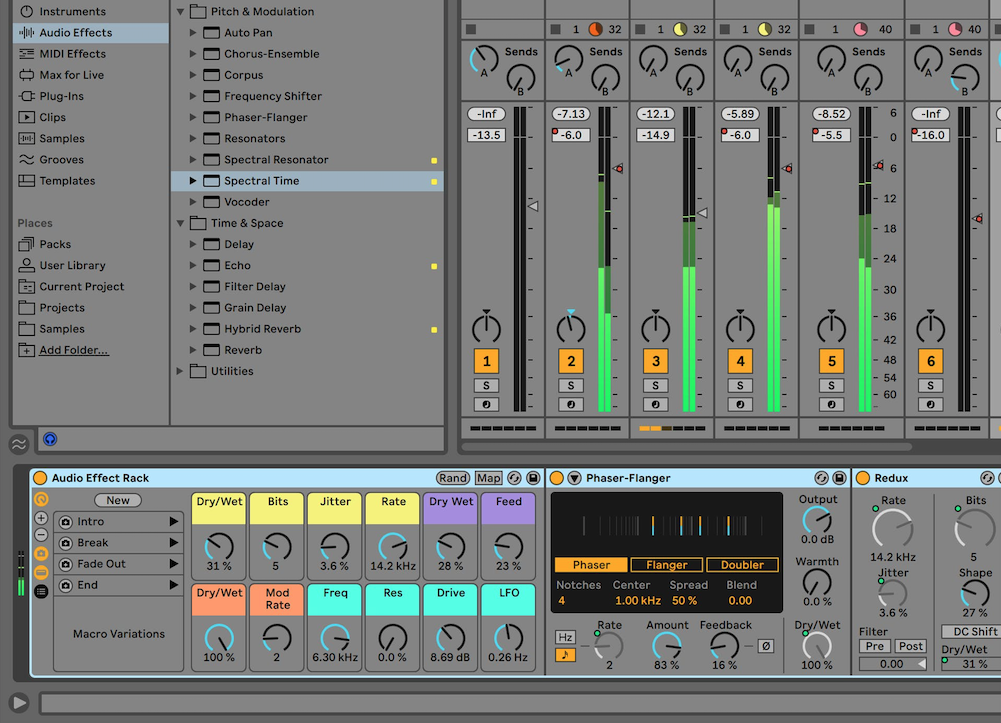This screenshot has height=723, width=1001.
Task: Select MIDI Effects in browser categories
Action: click(71, 54)
